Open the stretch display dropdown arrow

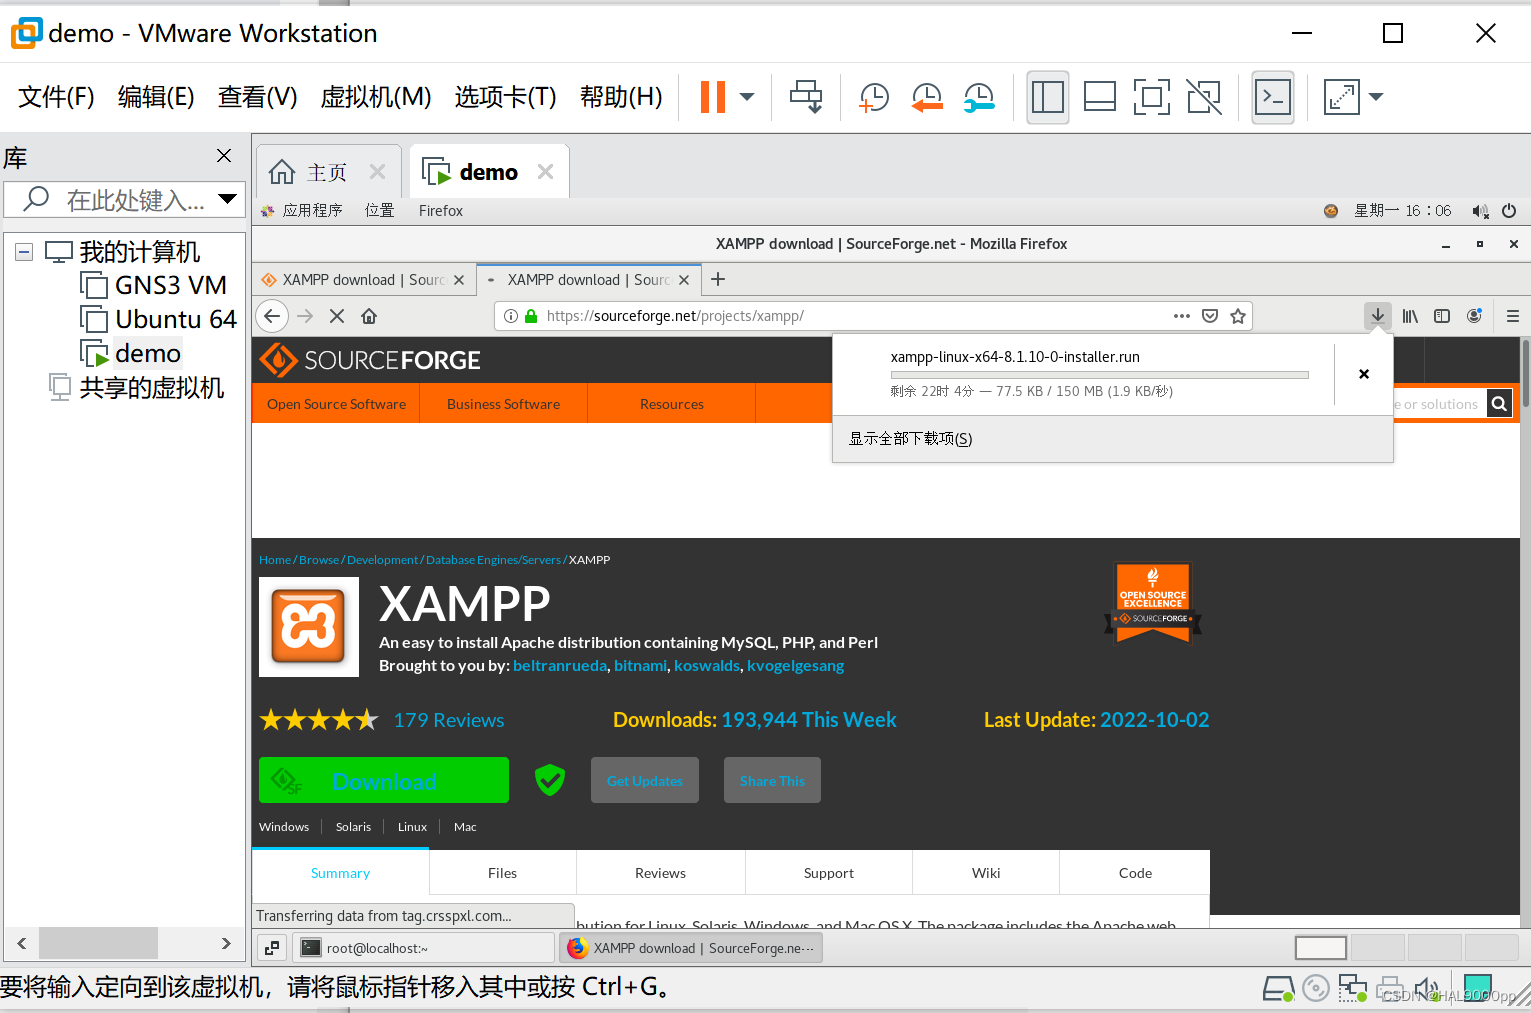point(1376,97)
